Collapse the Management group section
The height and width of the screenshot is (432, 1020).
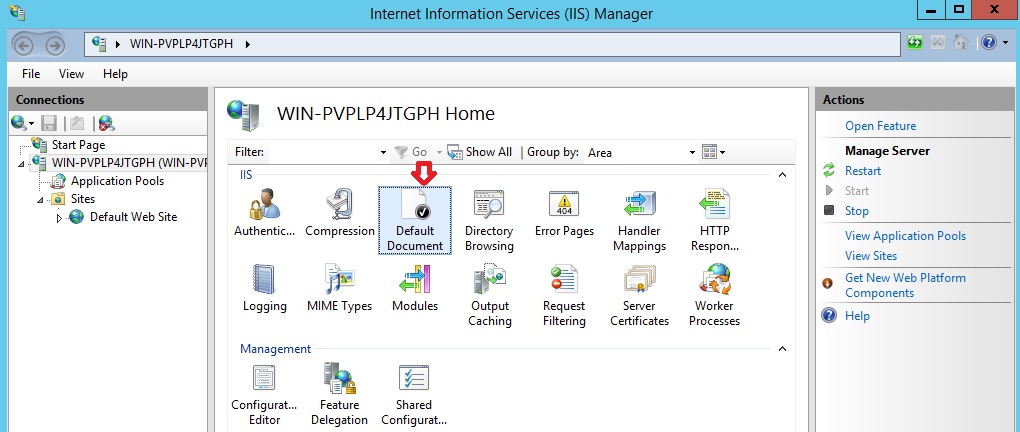783,349
